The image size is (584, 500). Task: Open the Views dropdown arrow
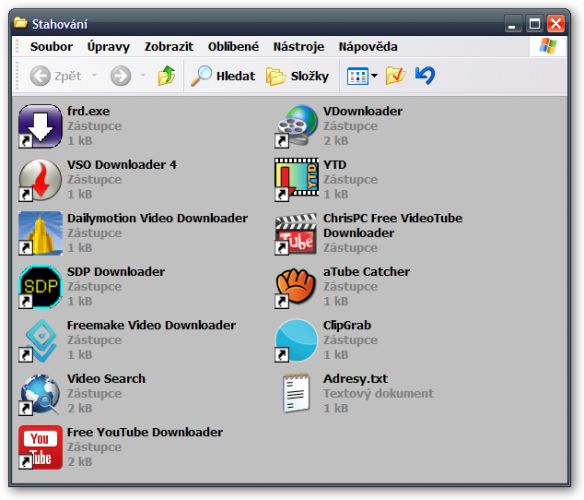pyautogui.click(x=374, y=76)
